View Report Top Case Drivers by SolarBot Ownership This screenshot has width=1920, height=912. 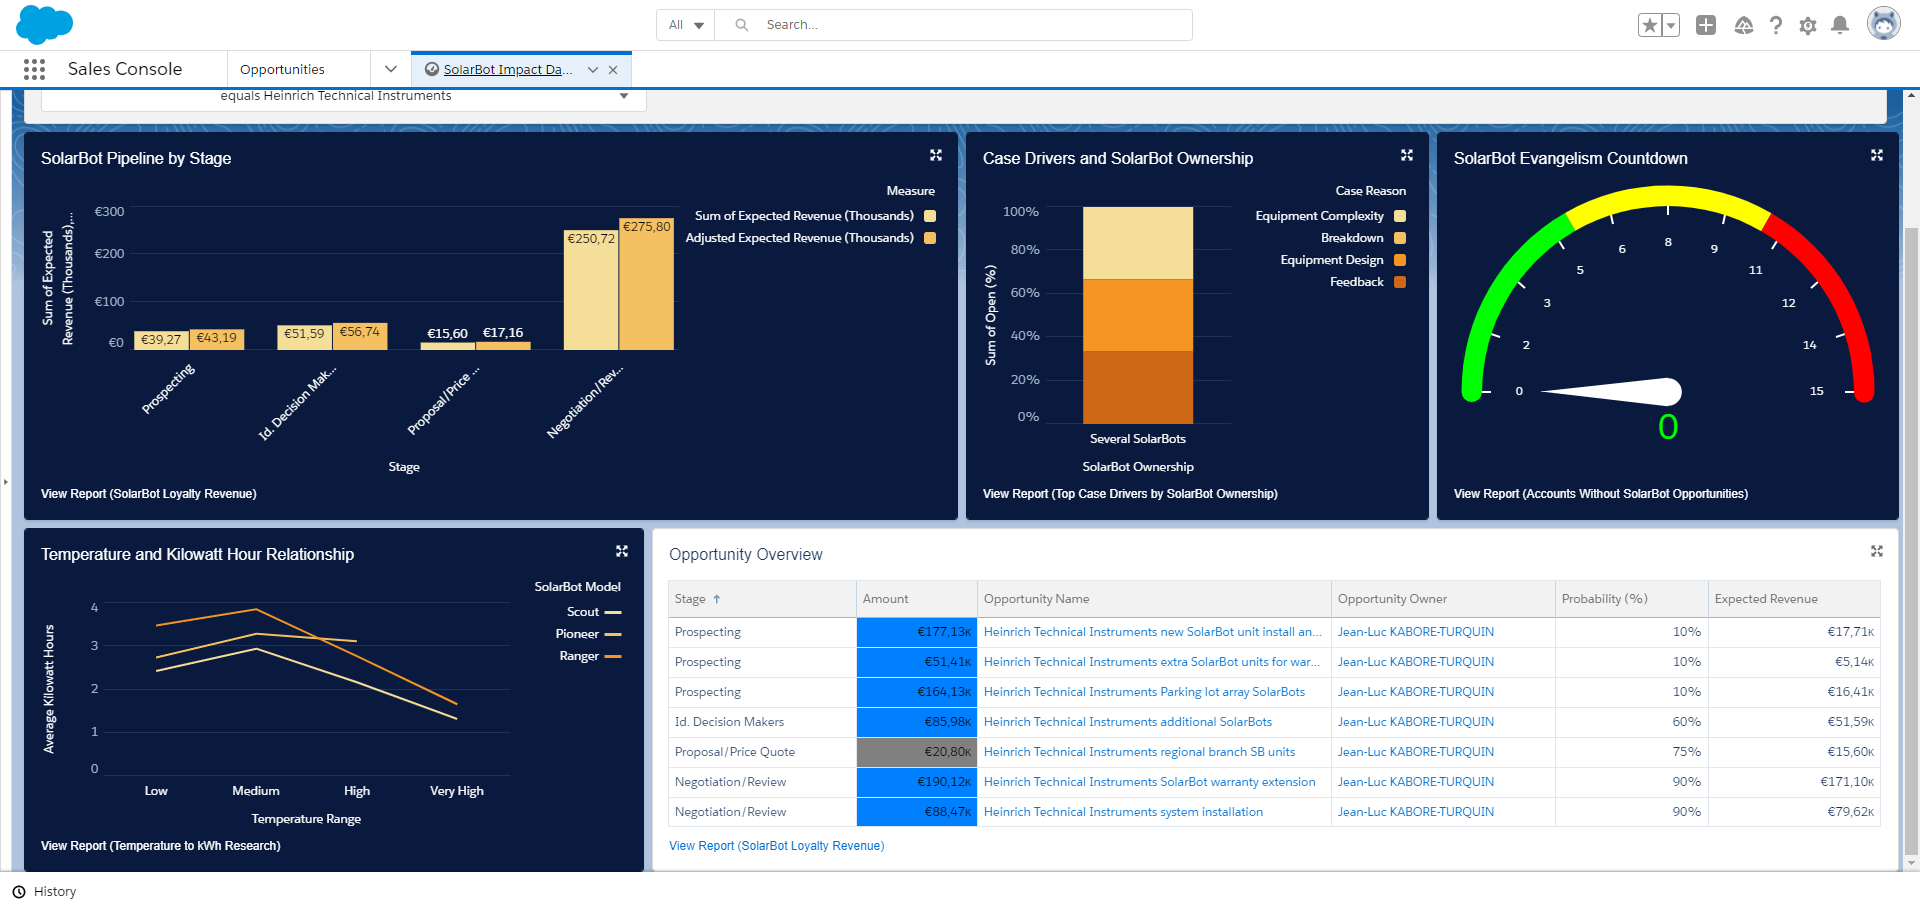pyautogui.click(x=1130, y=494)
